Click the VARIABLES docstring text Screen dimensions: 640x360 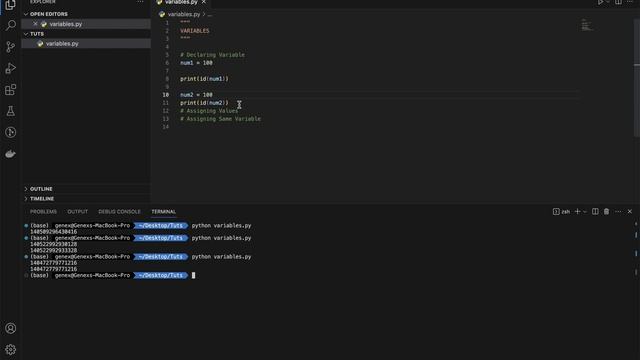tap(195, 31)
